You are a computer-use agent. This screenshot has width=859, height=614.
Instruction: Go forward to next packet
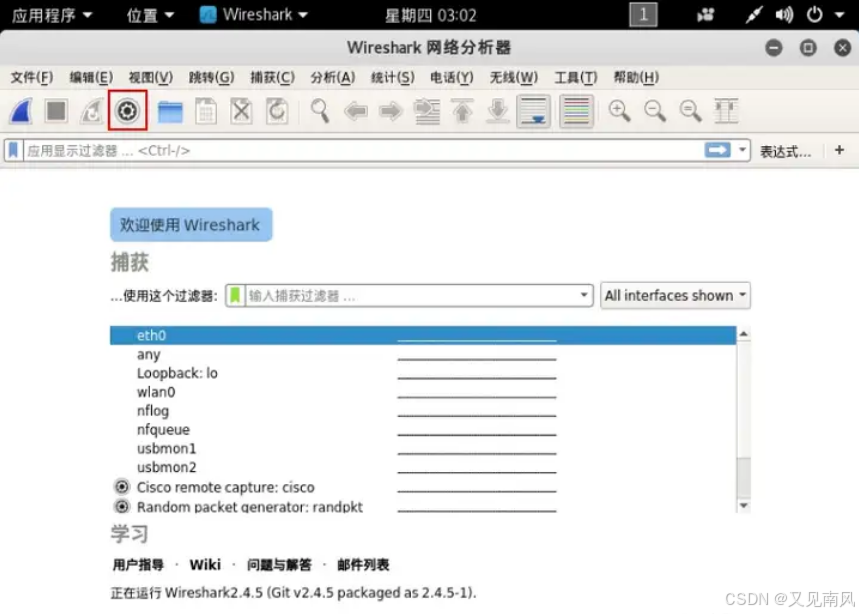click(391, 112)
